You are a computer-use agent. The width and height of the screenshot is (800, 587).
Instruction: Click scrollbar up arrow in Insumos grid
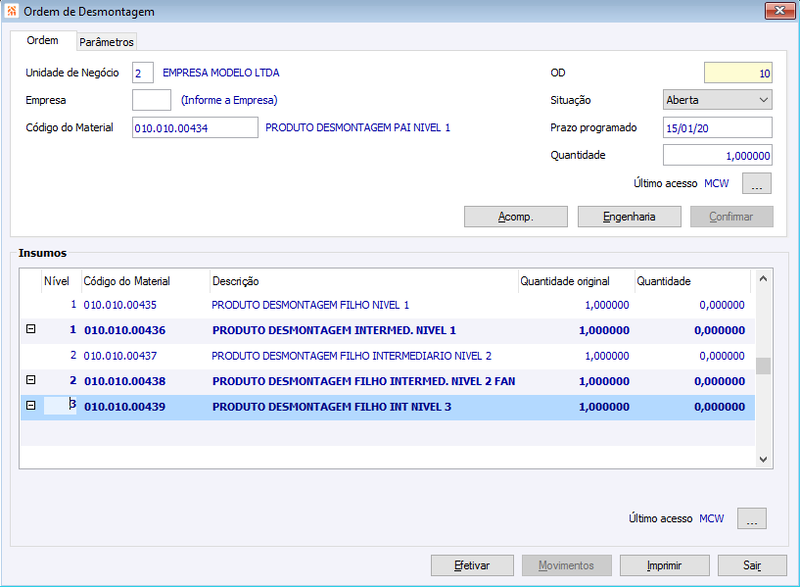[763, 278]
